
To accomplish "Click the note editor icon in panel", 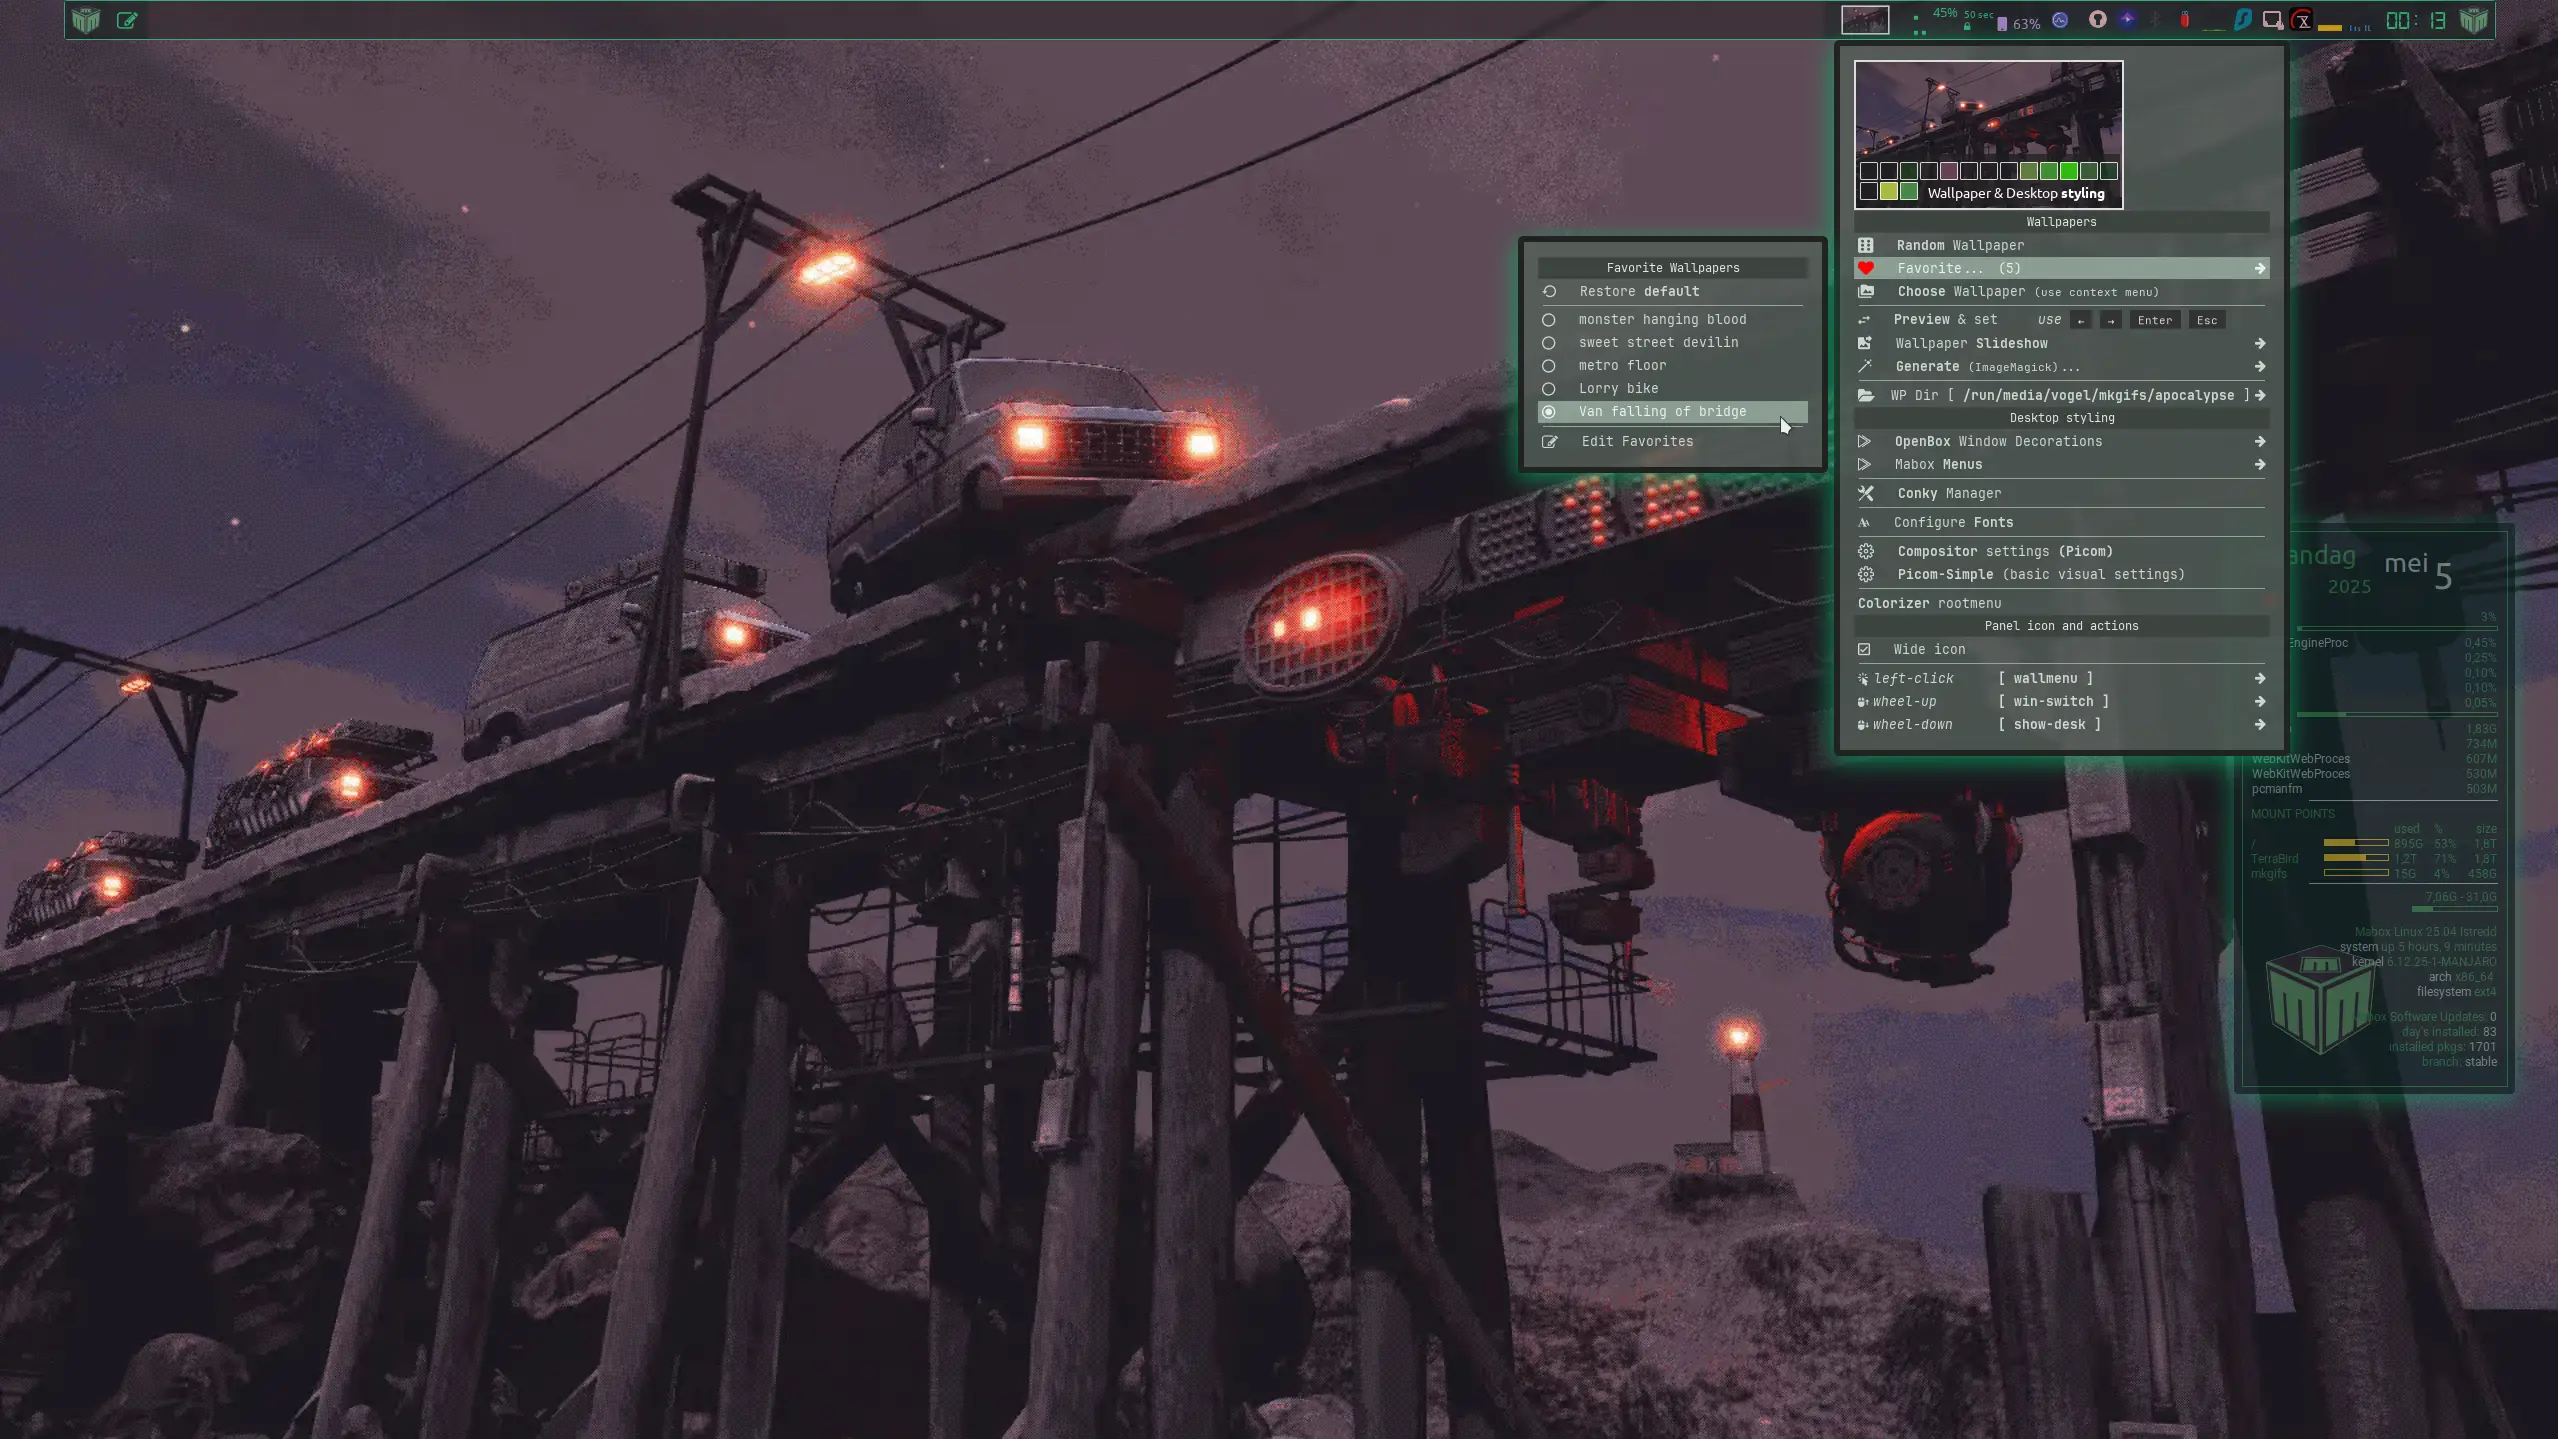I will point(127,20).
